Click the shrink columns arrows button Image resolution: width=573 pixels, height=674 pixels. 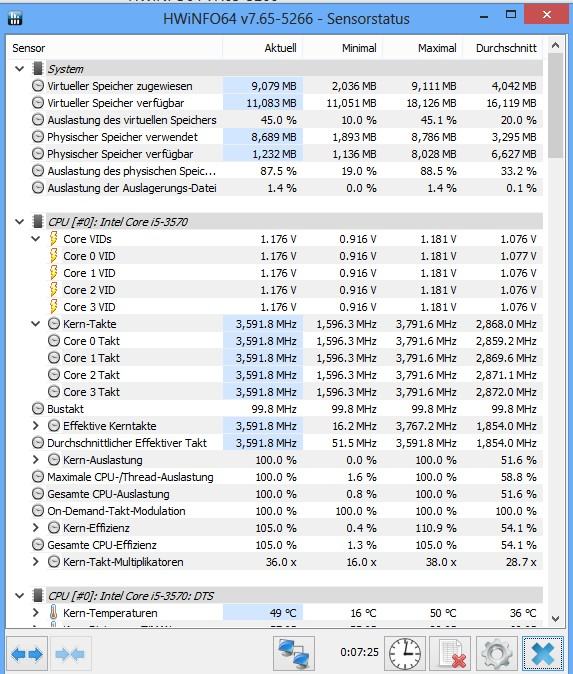(70, 654)
